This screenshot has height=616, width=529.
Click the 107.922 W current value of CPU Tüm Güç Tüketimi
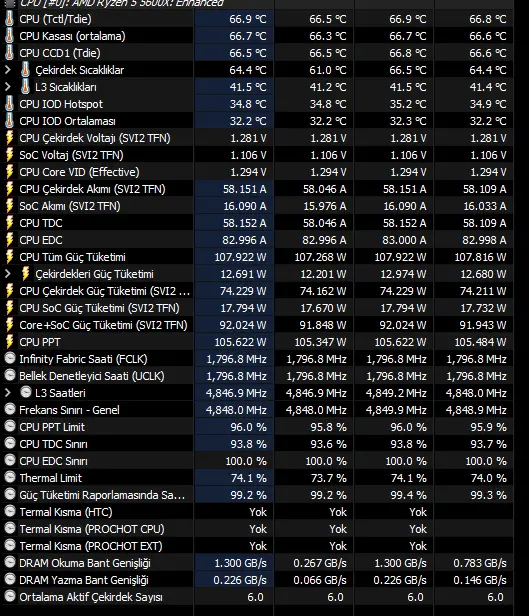point(240,257)
